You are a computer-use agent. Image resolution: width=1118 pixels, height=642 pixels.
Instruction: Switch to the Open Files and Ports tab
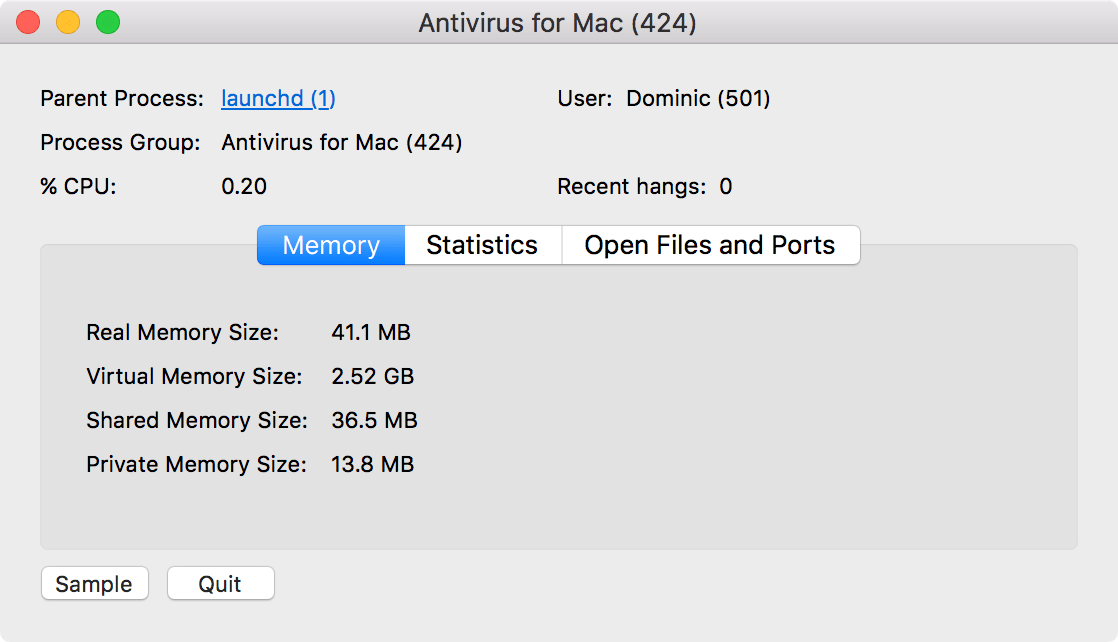click(x=711, y=245)
